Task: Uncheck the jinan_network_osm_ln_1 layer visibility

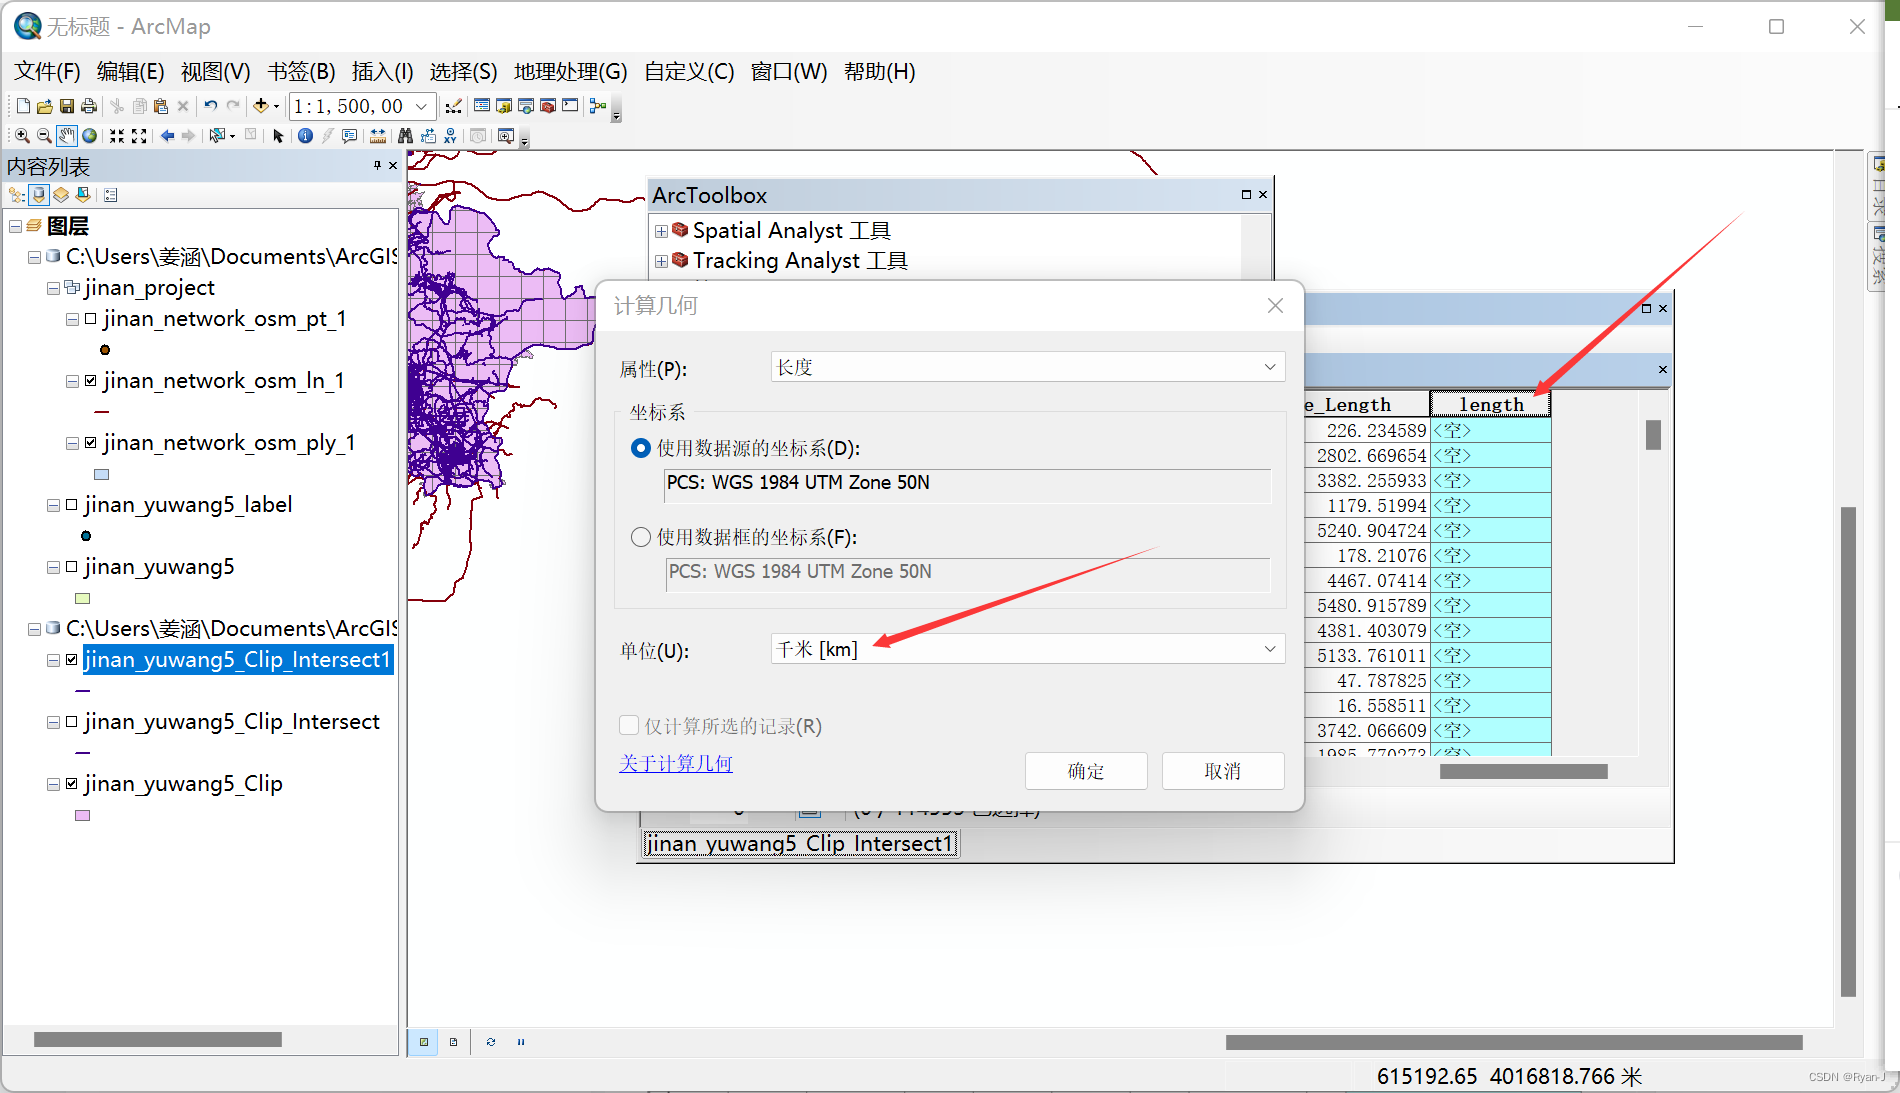Action: tap(91, 381)
